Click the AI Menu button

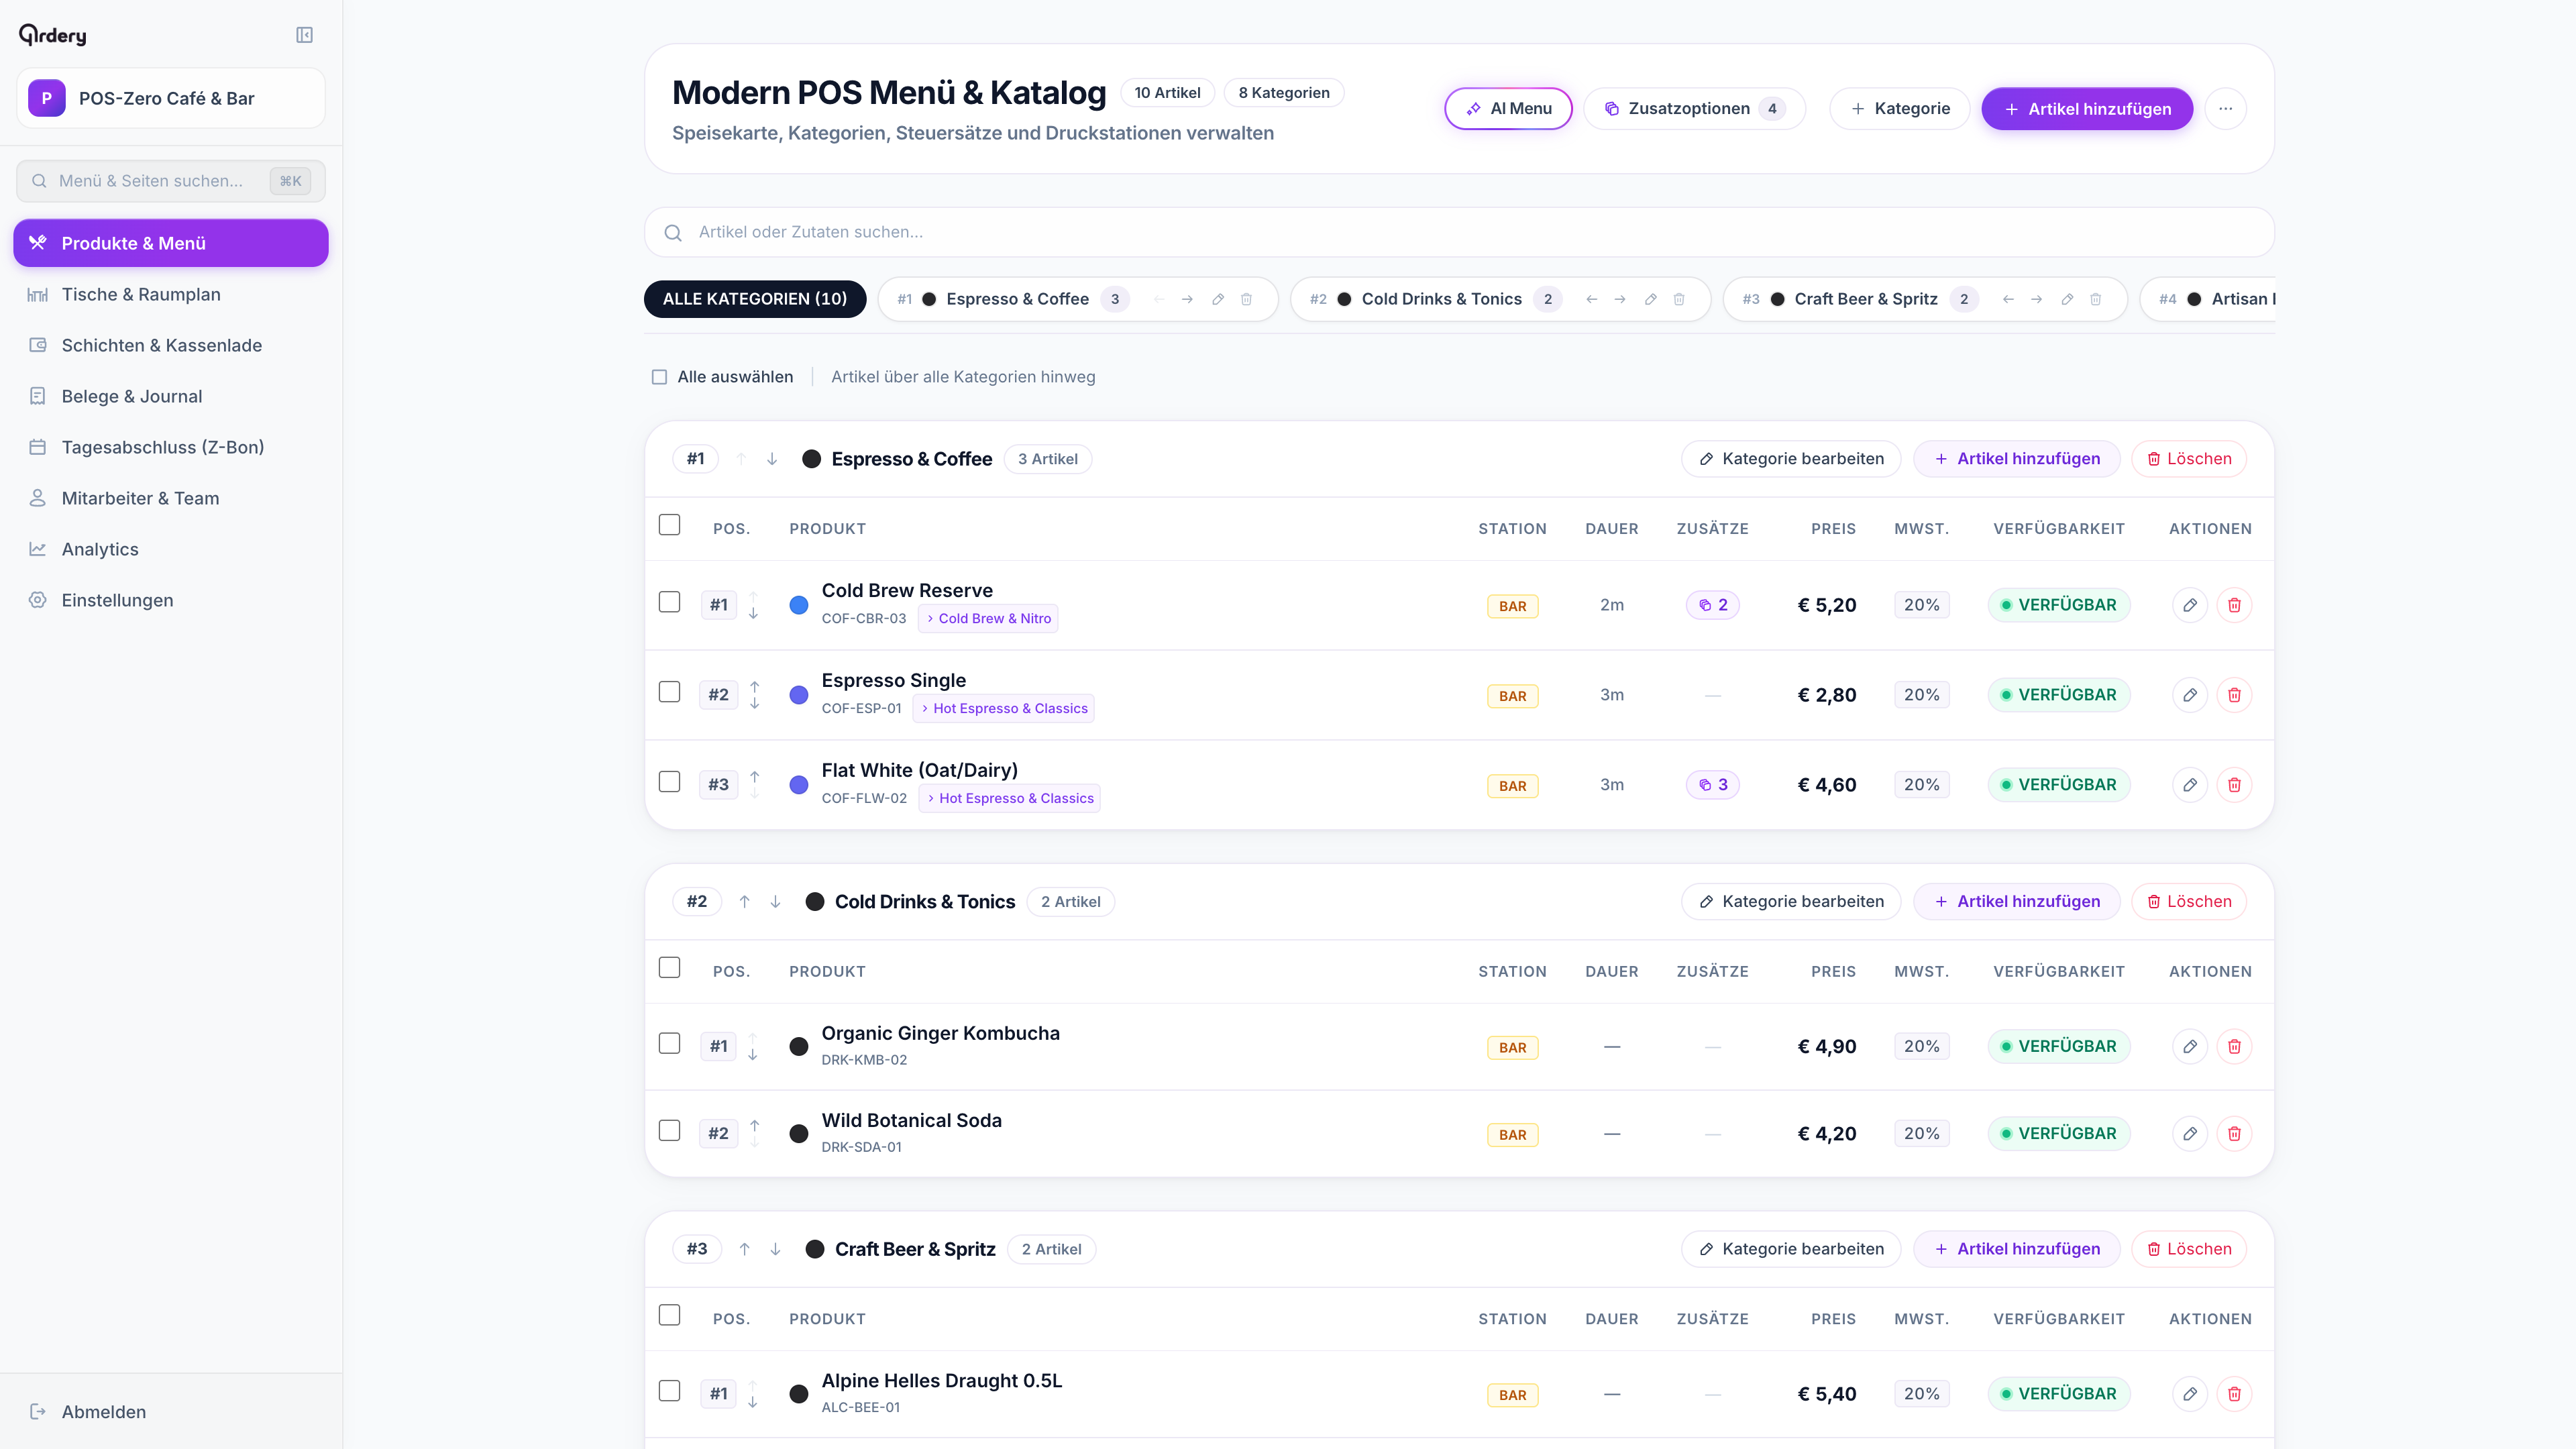[x=1508, y=109]
